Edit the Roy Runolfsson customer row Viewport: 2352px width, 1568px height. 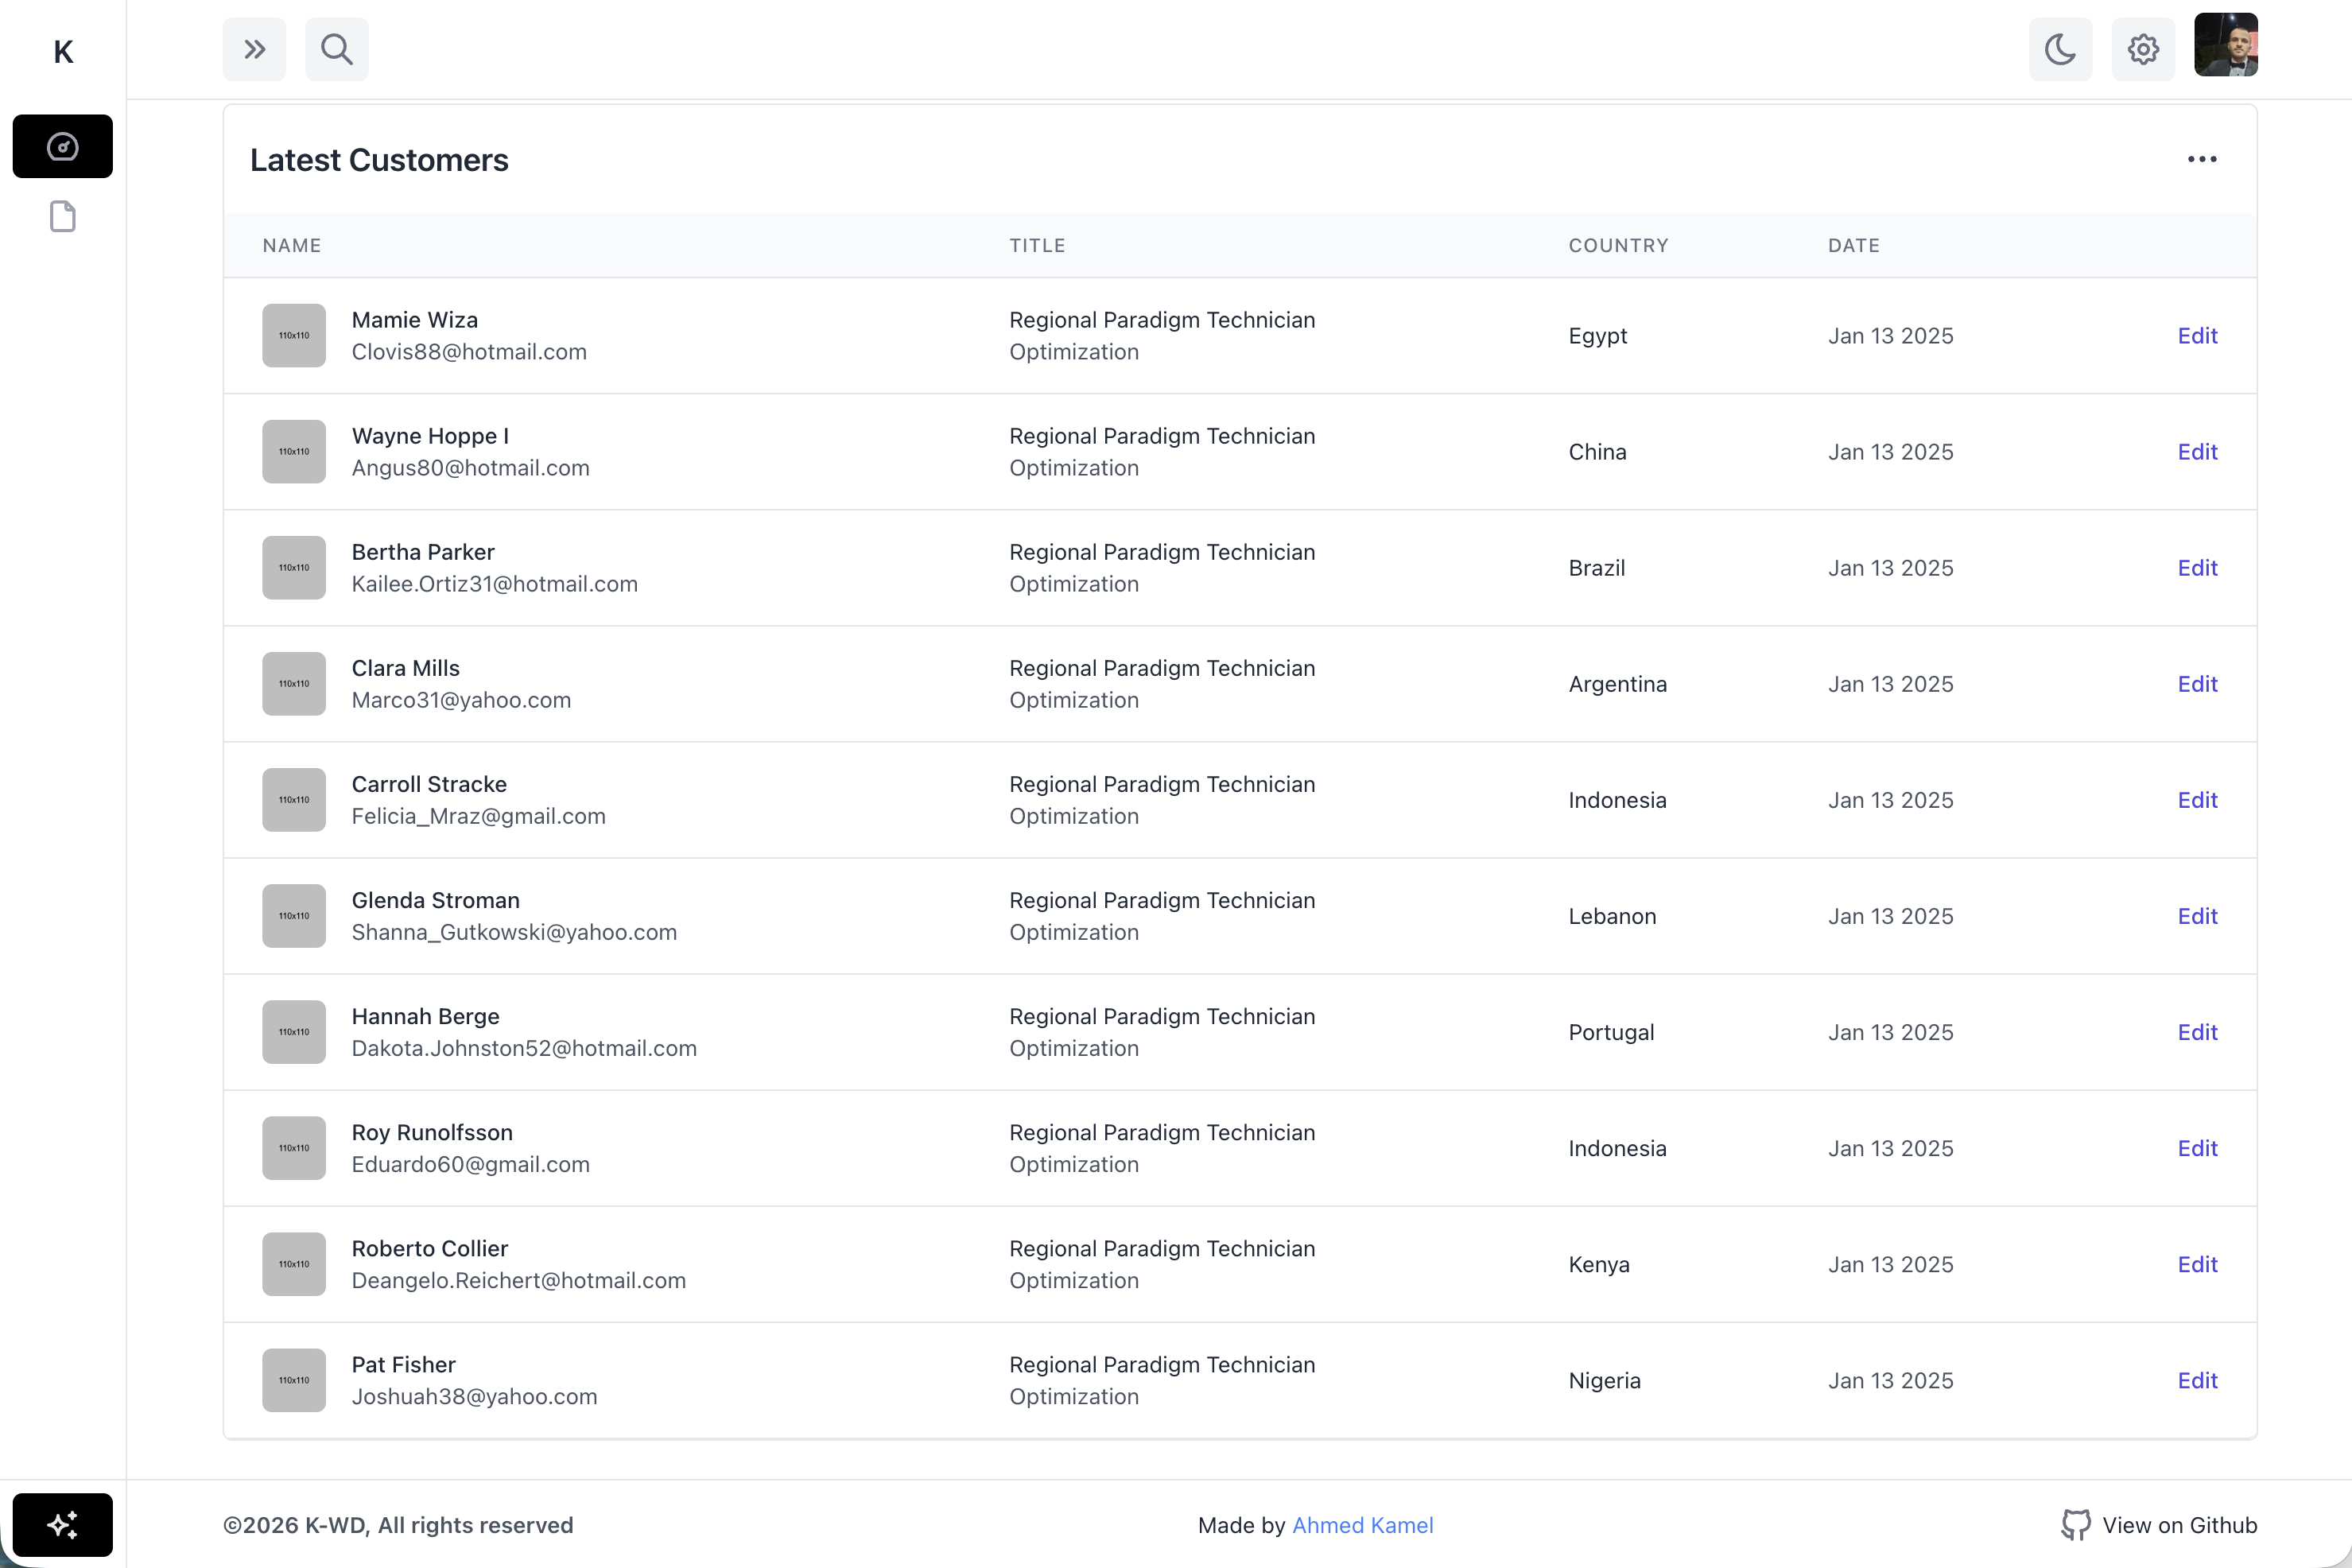tap(2197, 1148)
